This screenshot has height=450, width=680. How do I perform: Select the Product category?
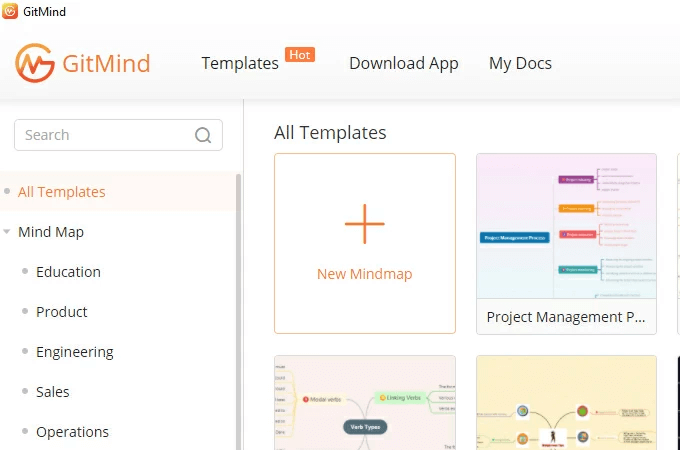[62, 312]
